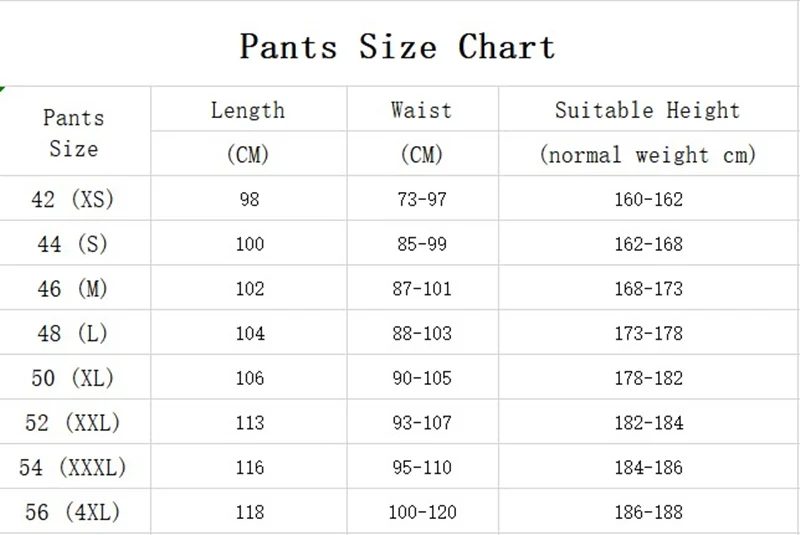This screenshot has height=535, width=800.
Task: Click the Pants Size Chart title
Action: click(397, 46)
